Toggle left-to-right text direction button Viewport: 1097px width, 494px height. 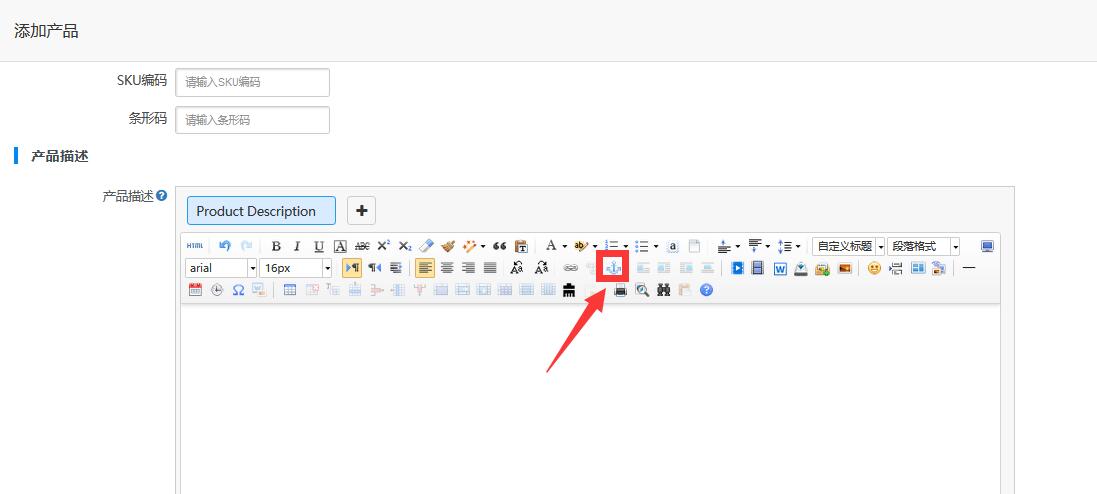click(352, 267)
